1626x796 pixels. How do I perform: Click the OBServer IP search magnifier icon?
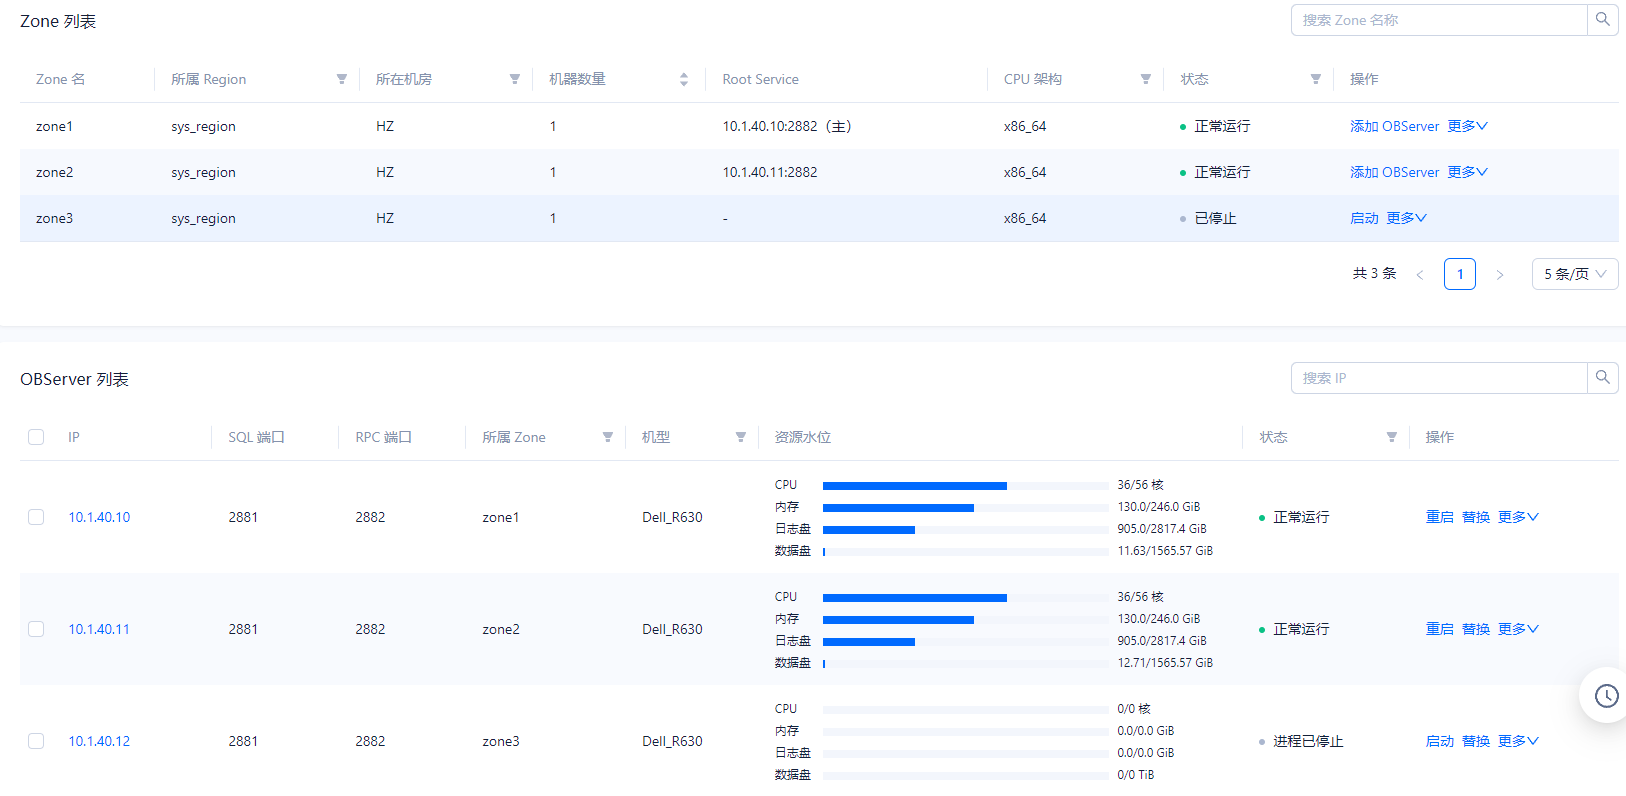pos(1602,378)
